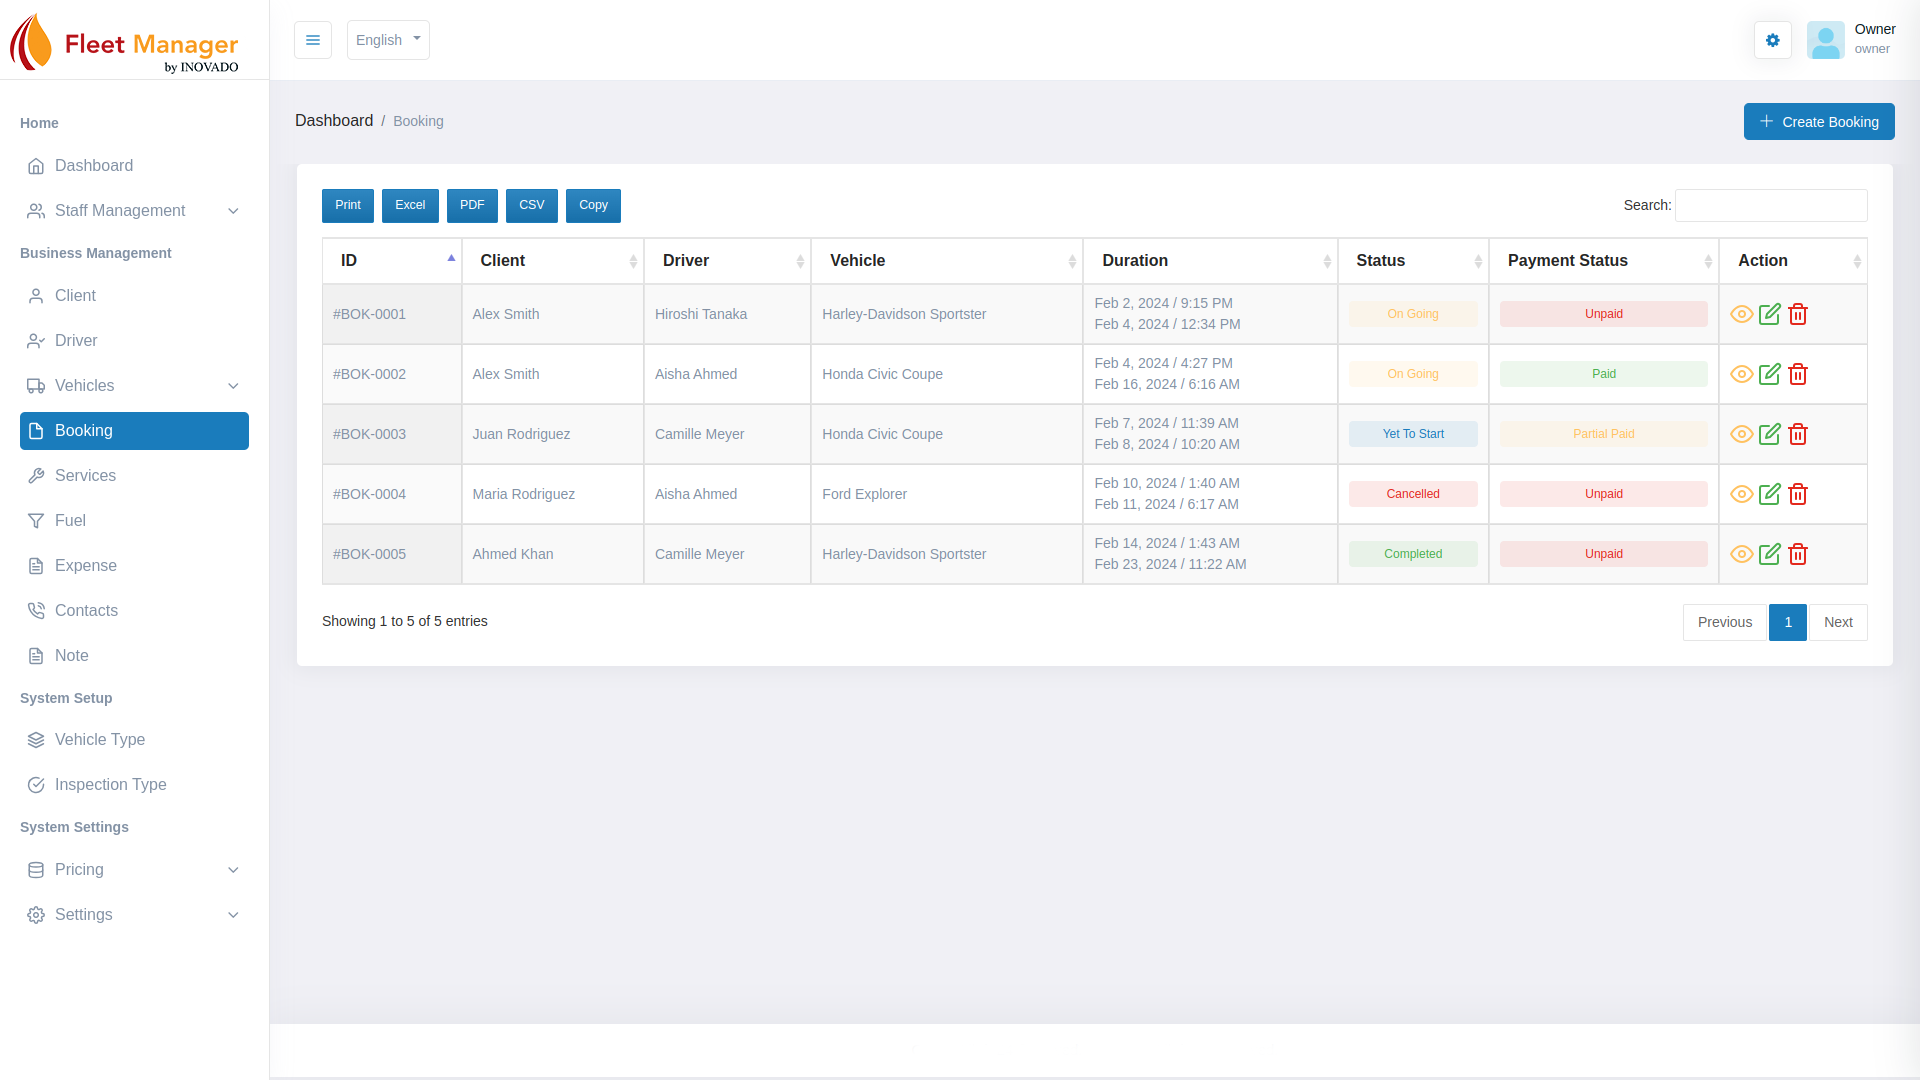Edit booking #BOK-0003 with pencil icon
Screen dimensions: 1920x1080
pyautogui.click(x=1769, y=434)
